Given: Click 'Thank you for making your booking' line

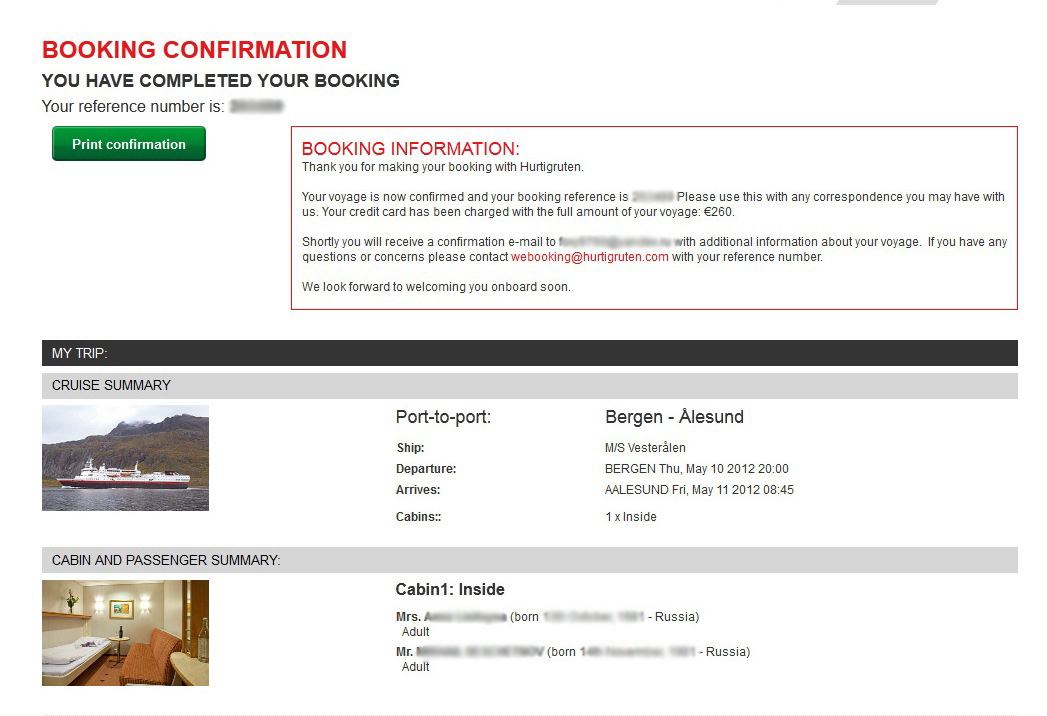Looking at the screenshot, I should point(443,167).
